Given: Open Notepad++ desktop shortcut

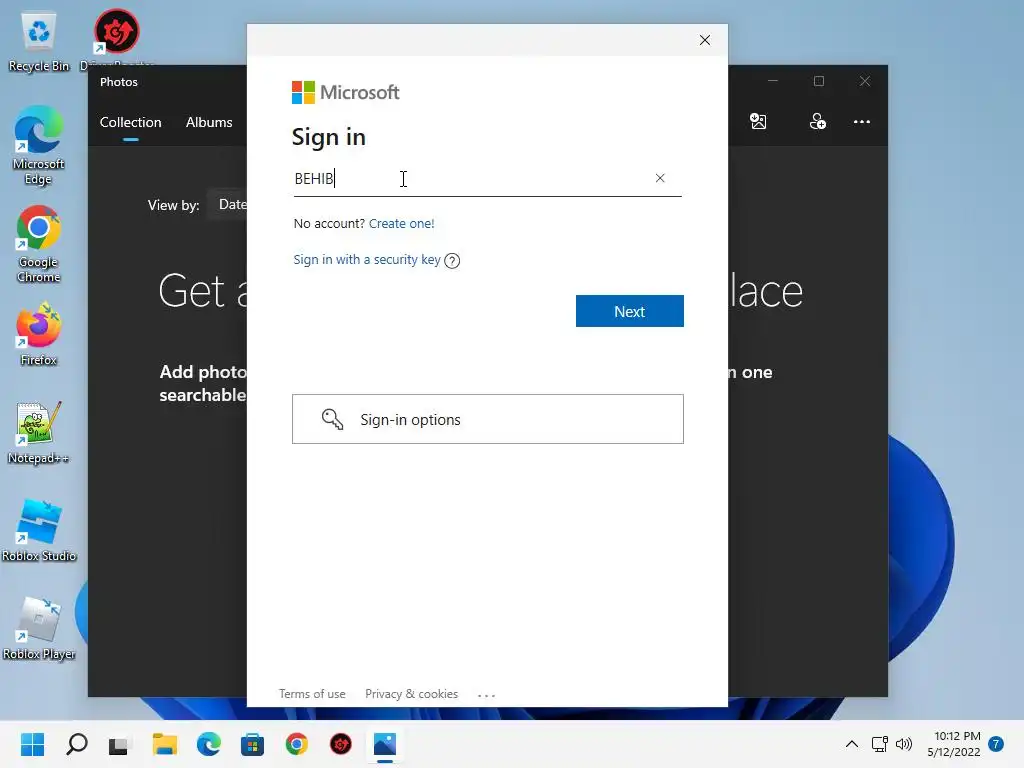Looking at the screenshot, I should coord(39,432).
